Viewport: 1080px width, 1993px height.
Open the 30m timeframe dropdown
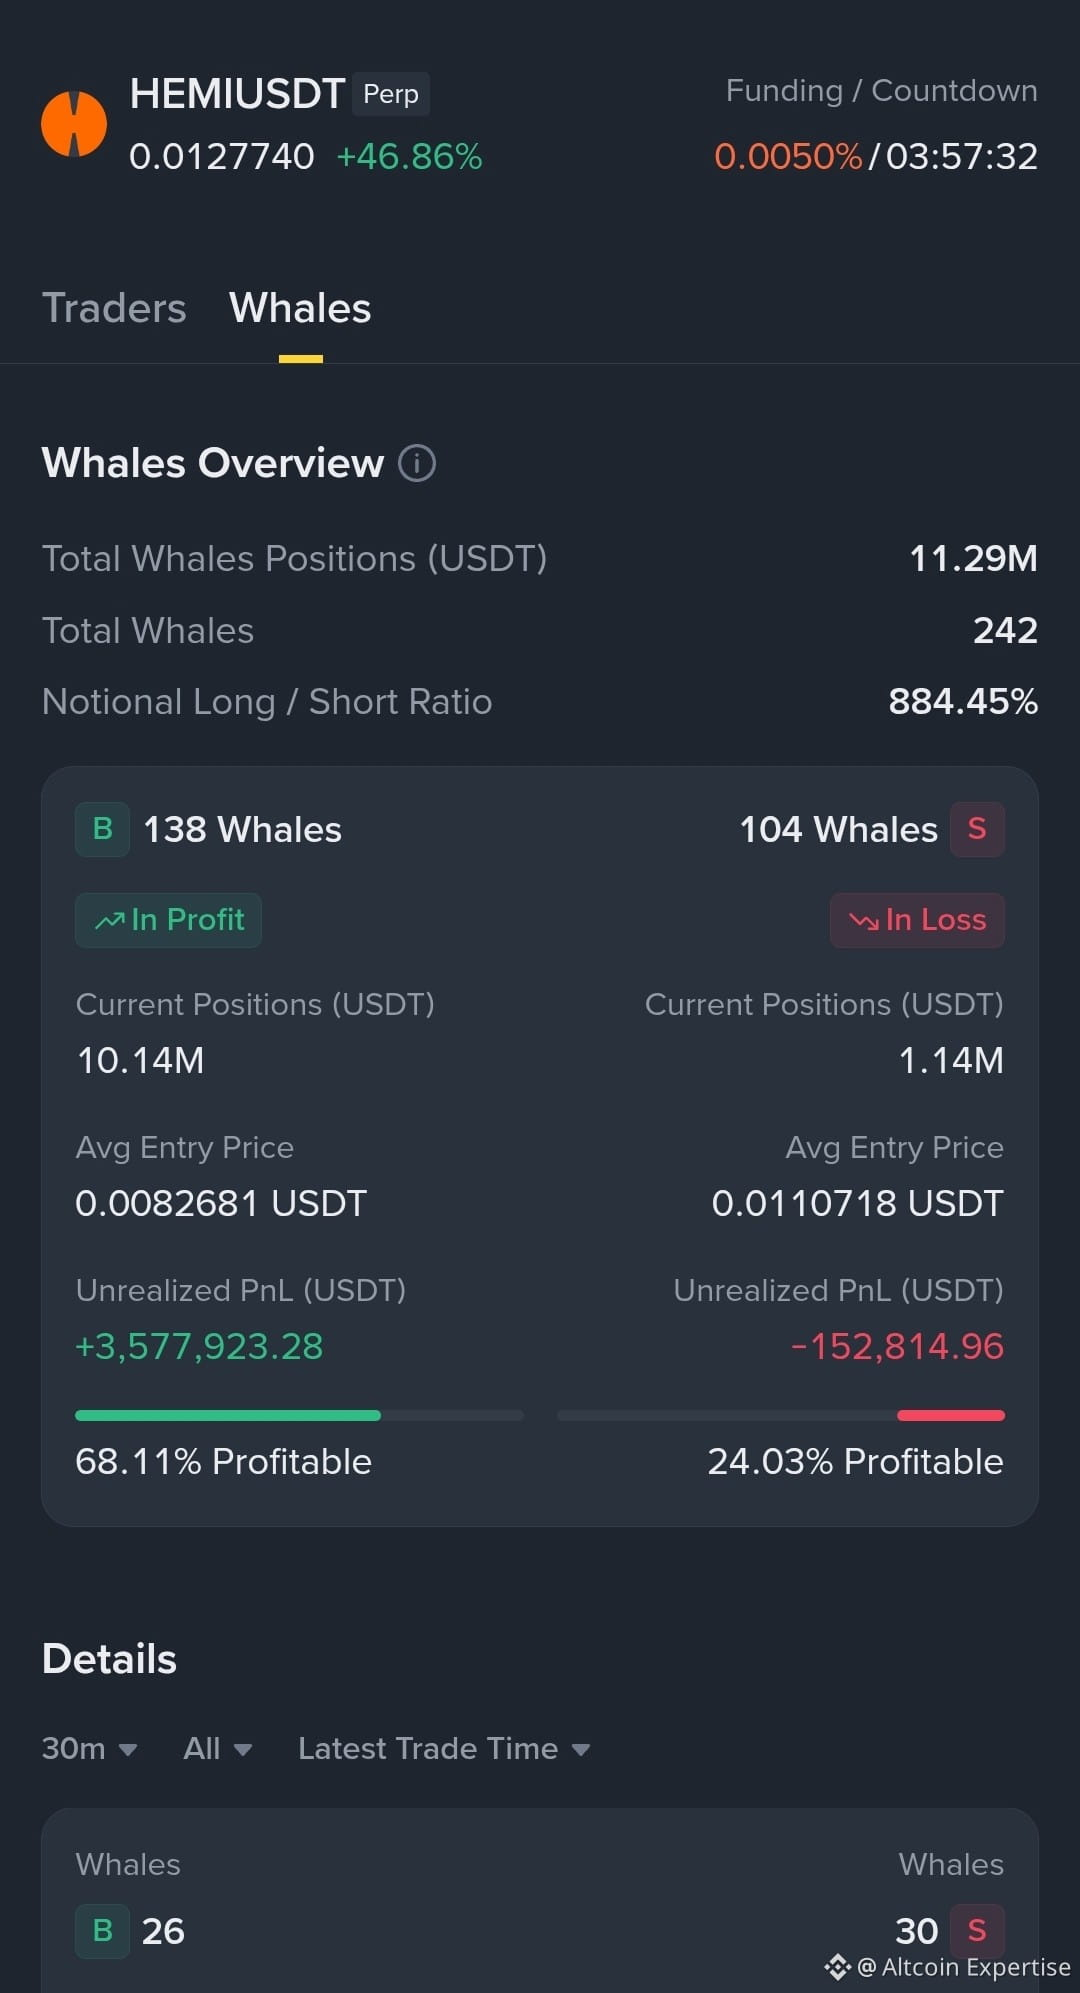(89, 1749)
